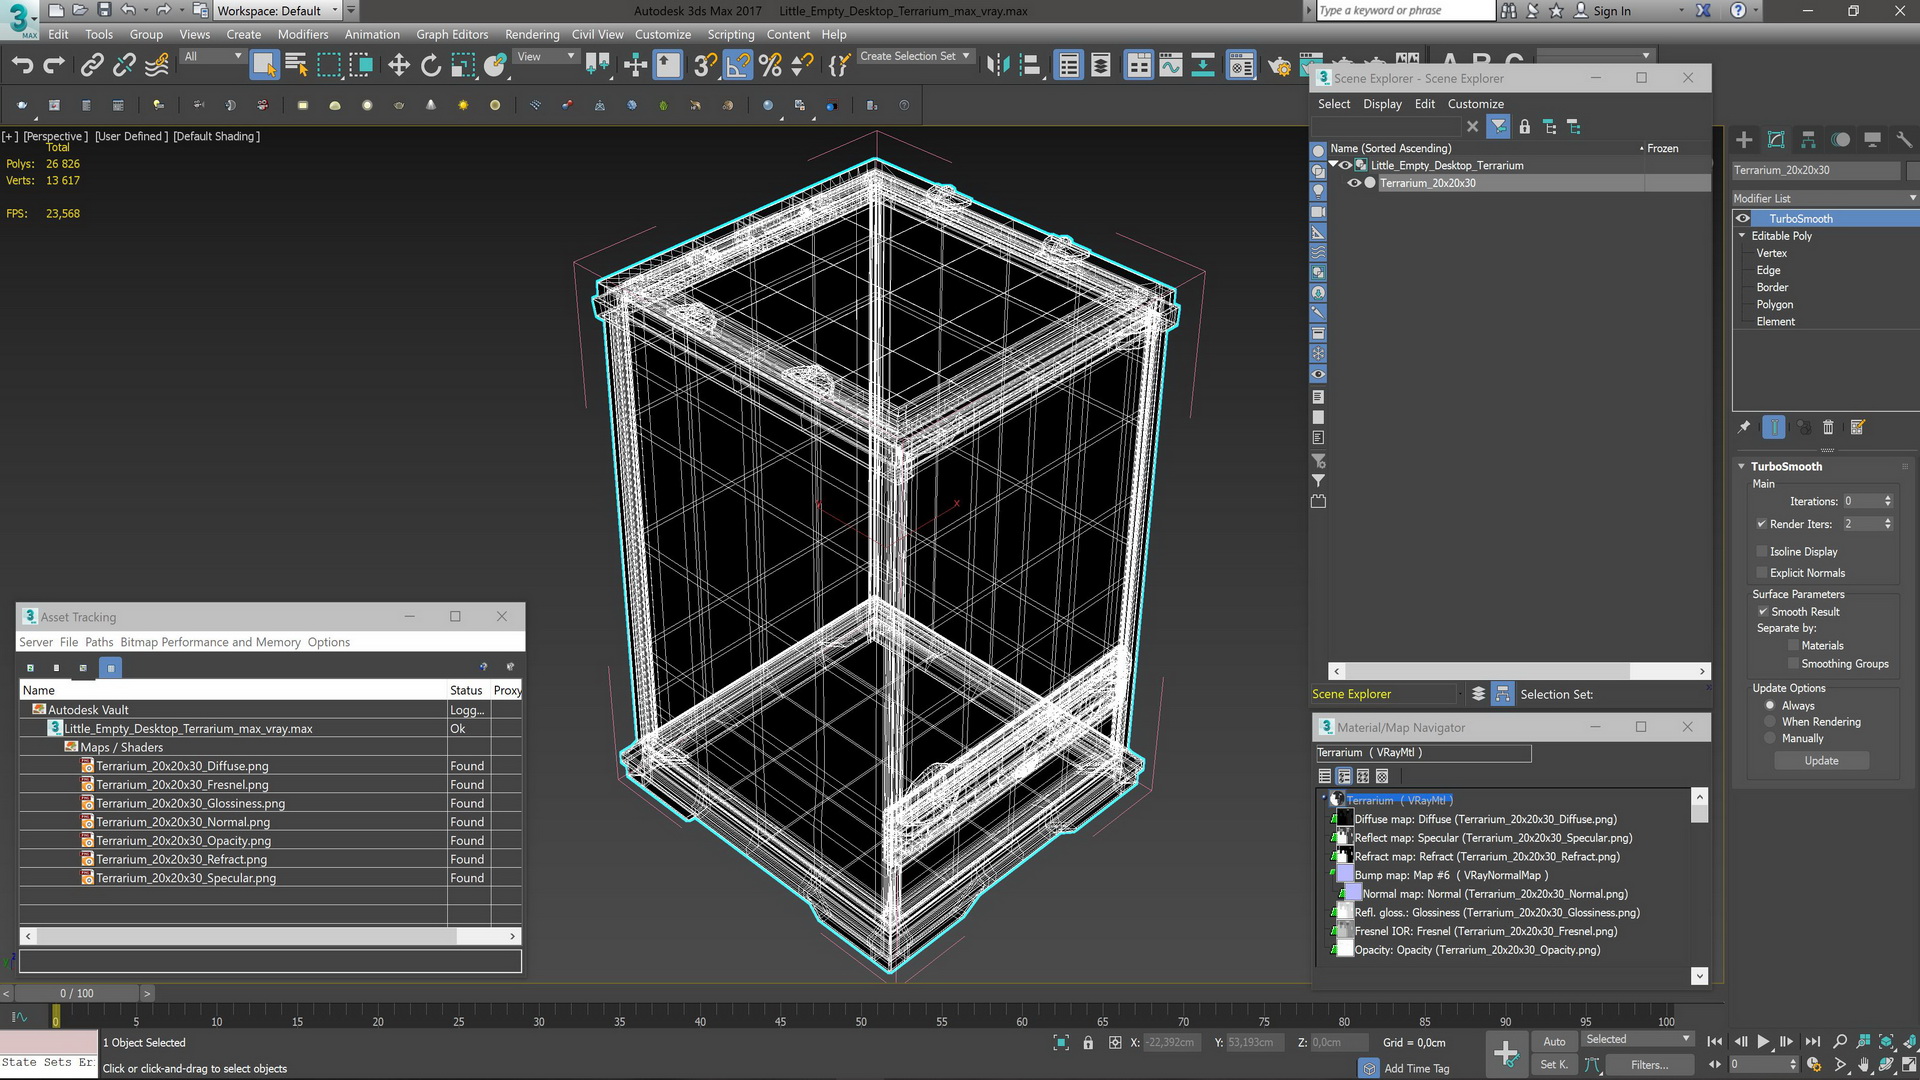Click Remove modifier trash icon
The image size is (1920, 1080).
[1828, 427]
